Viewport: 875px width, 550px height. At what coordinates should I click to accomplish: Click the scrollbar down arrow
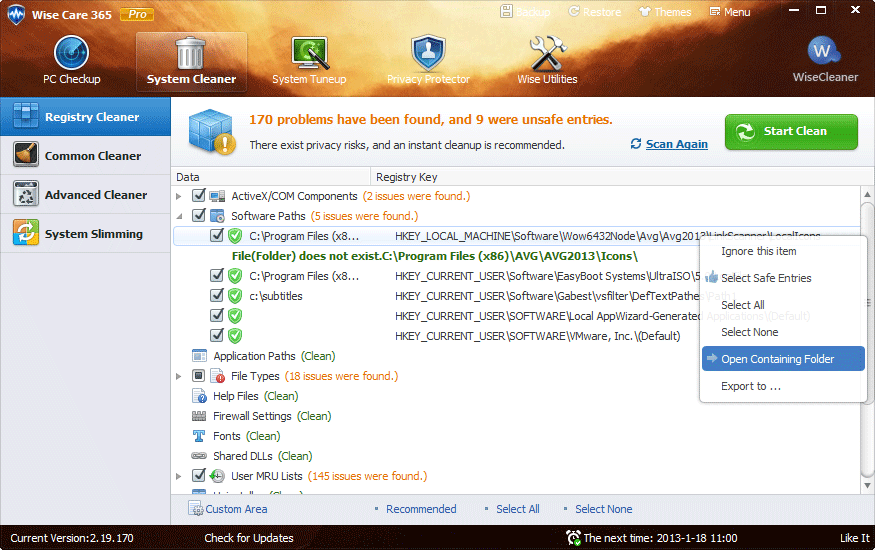coord(867,485)
